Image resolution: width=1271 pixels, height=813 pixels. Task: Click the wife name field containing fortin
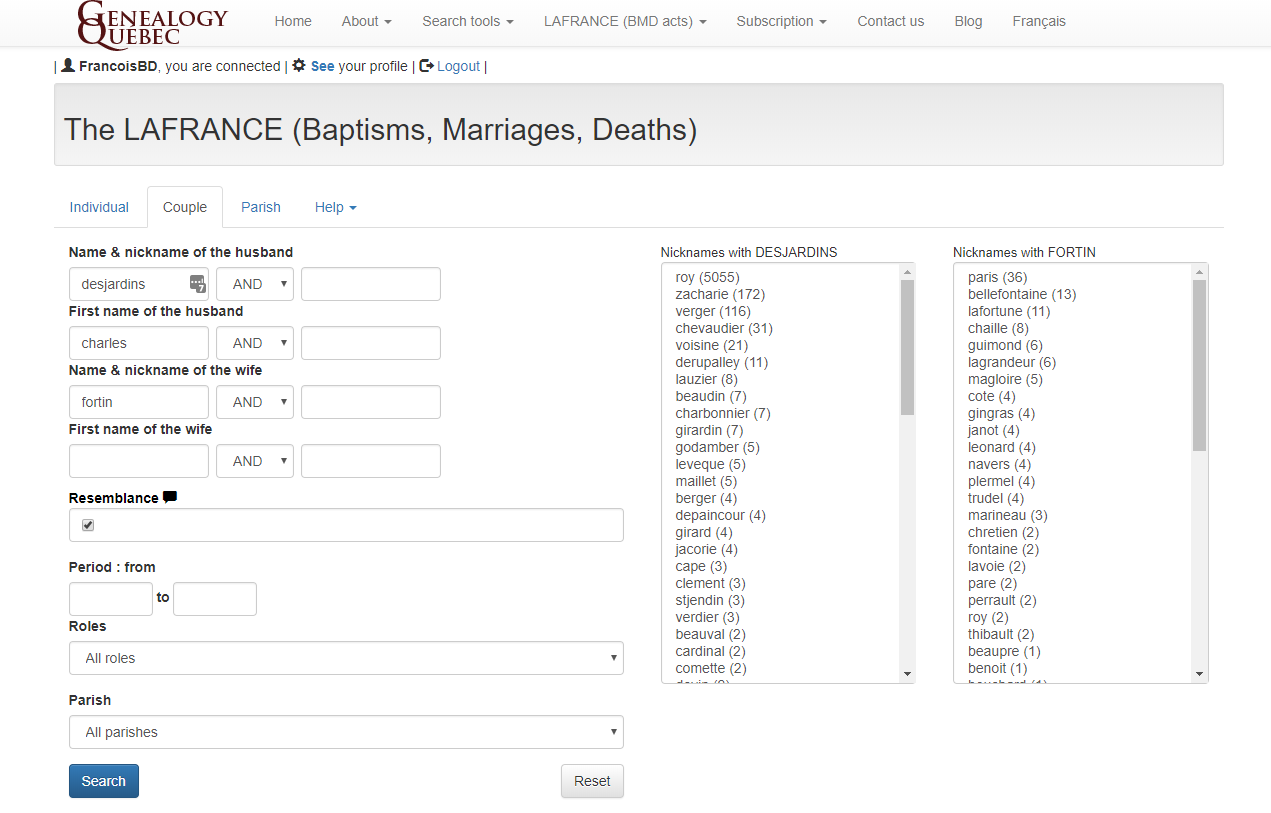point(139,402)
